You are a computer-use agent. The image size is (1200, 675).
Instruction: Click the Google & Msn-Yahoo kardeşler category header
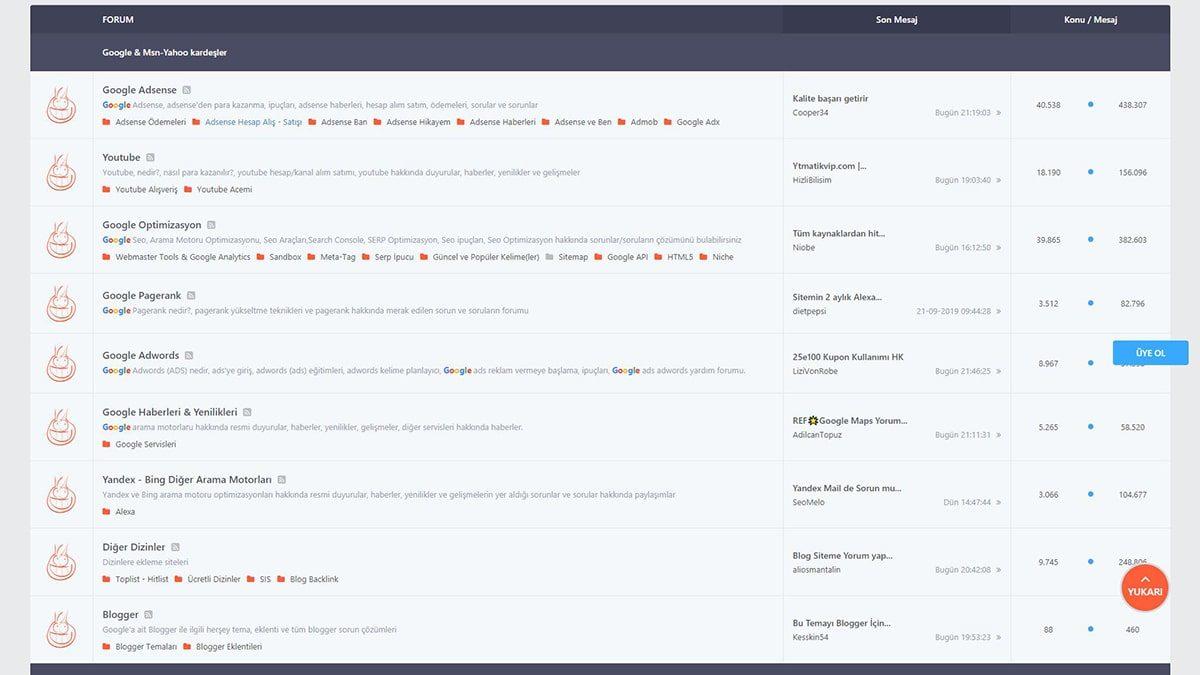click(164, 52)
